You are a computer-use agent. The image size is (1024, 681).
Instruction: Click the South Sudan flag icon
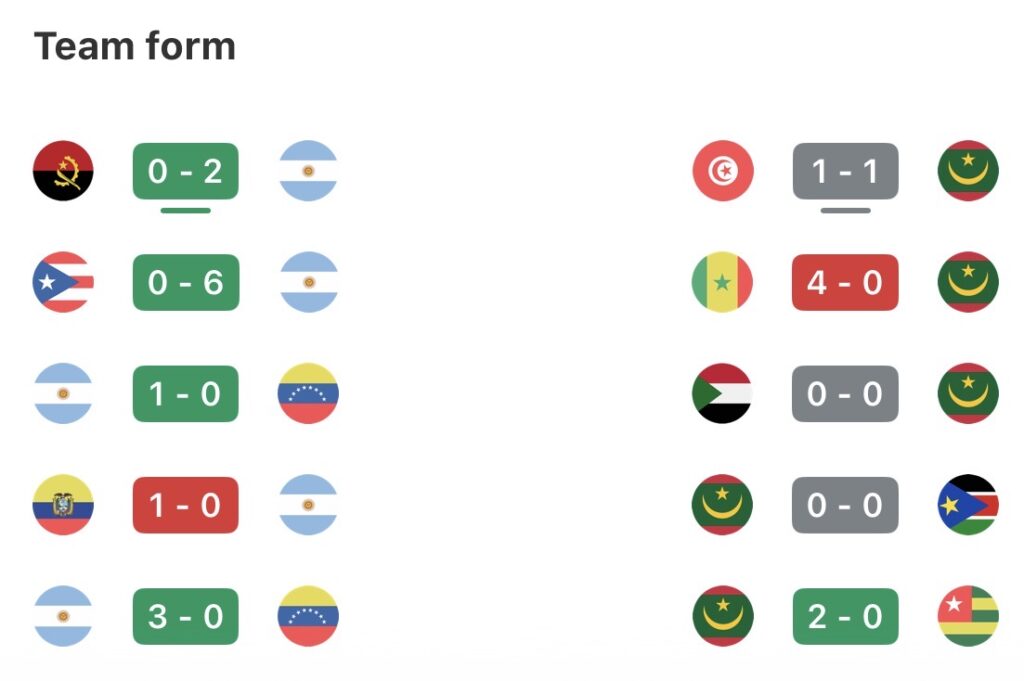coord(968,505)
